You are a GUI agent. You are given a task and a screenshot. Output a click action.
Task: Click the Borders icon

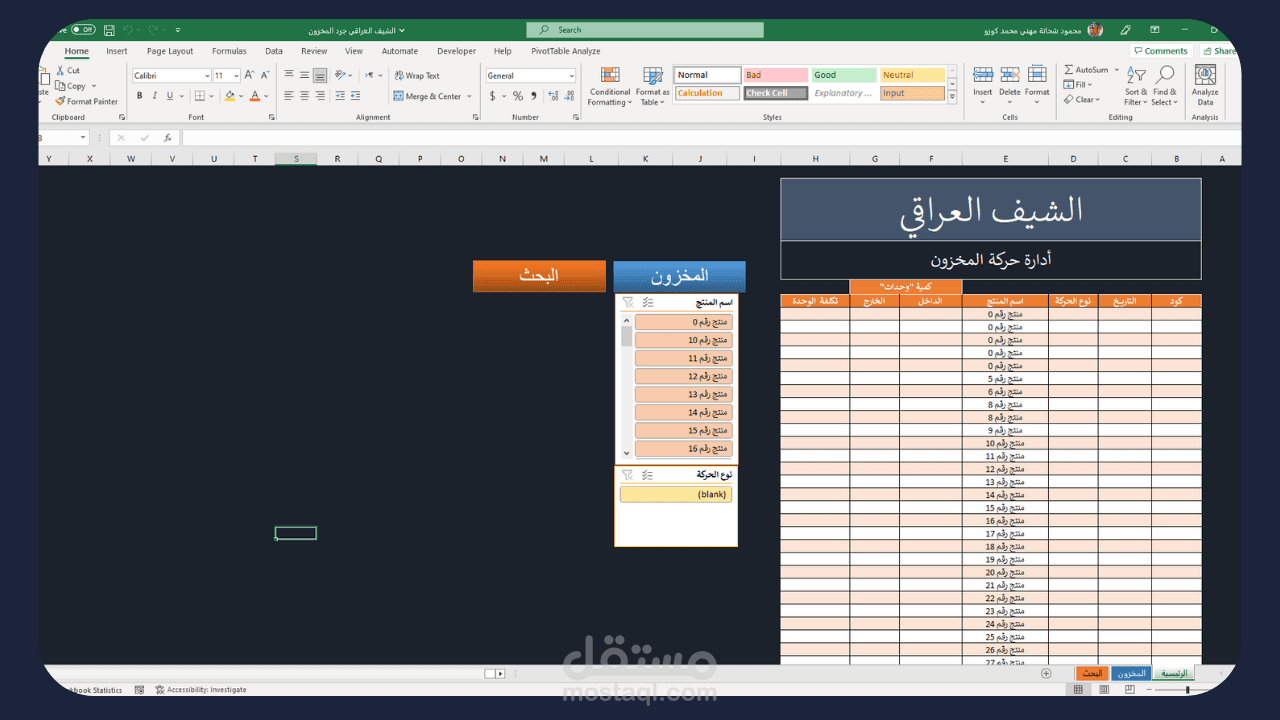click(200, 96)
